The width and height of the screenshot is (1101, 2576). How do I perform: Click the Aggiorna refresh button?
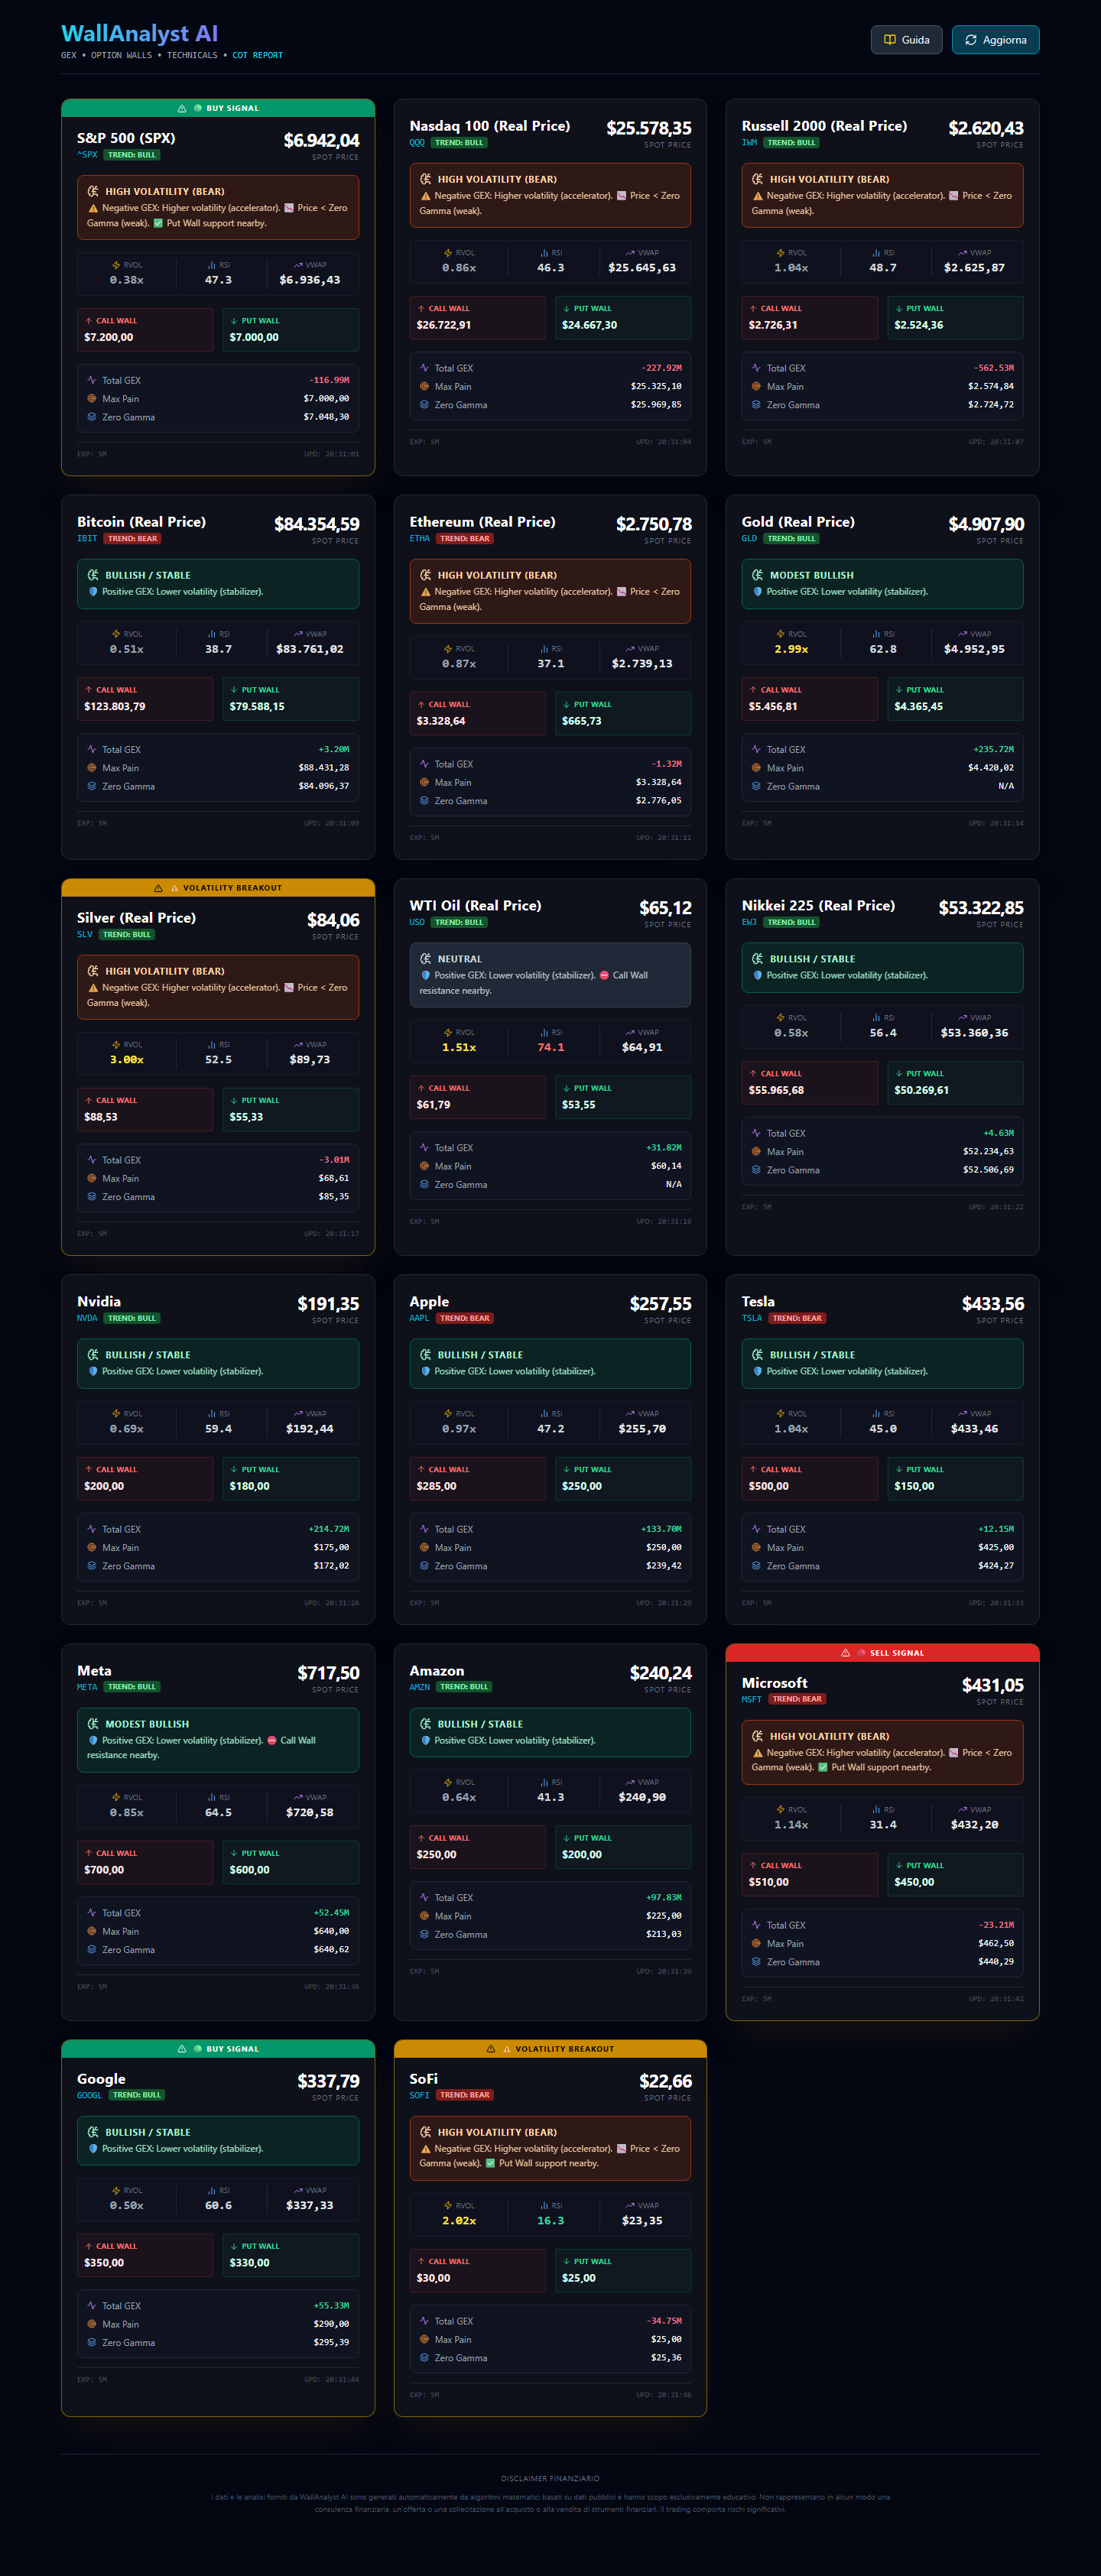click(x=995, y=40)
